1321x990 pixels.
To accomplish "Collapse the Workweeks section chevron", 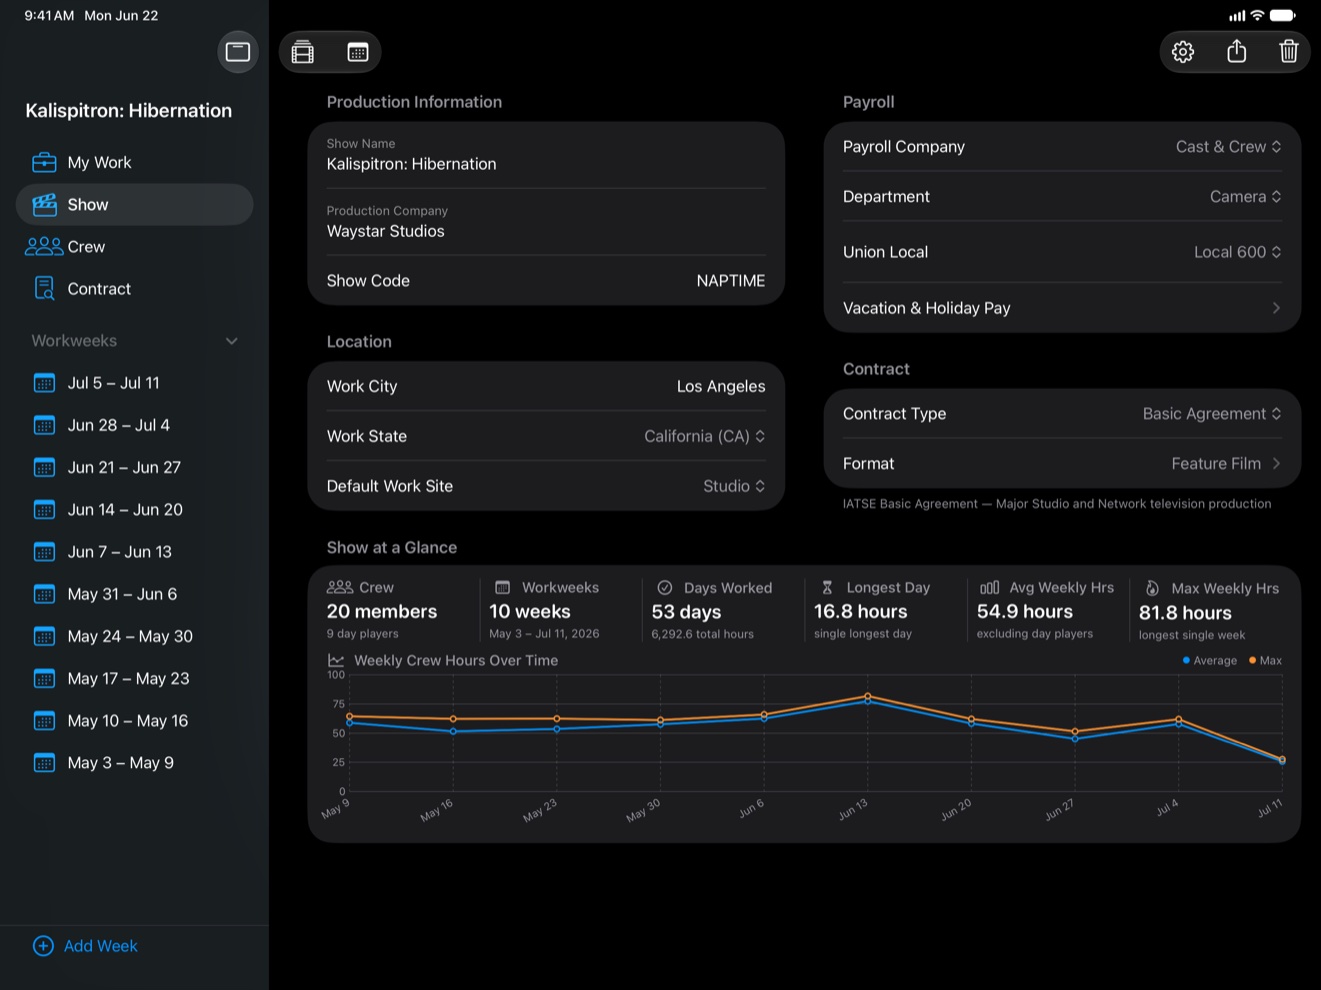I will pos(232,341).
